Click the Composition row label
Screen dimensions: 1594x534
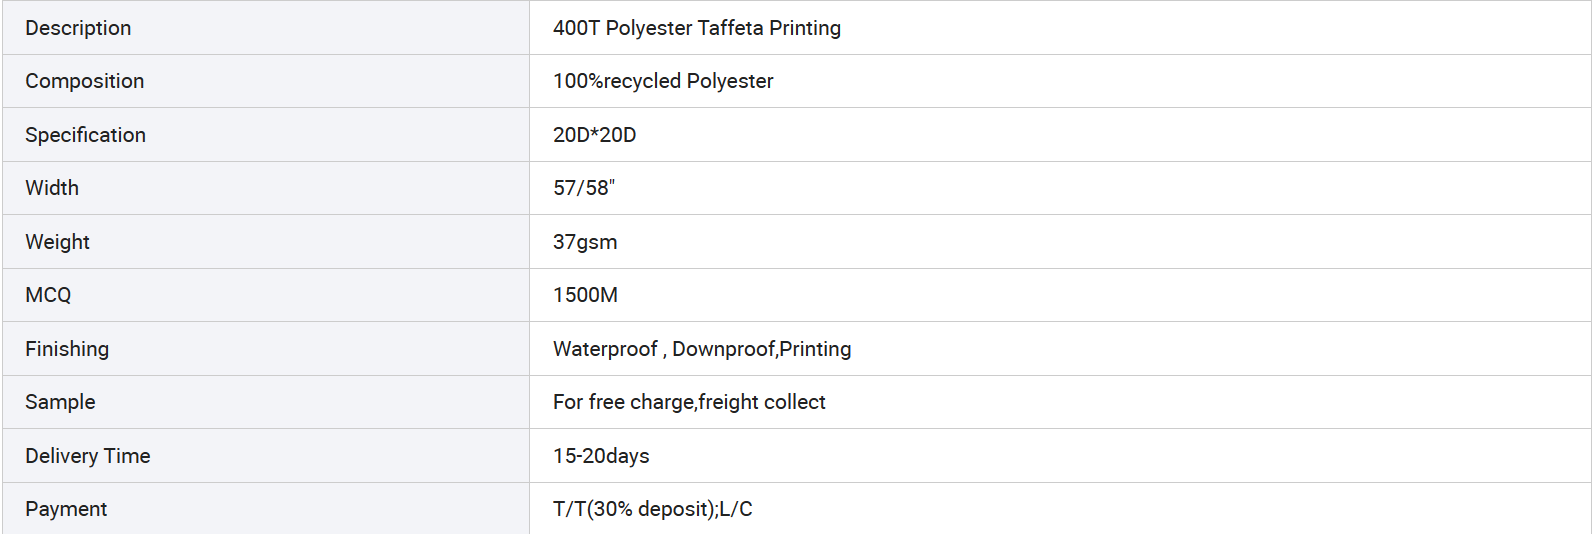[x=85, y=81]
